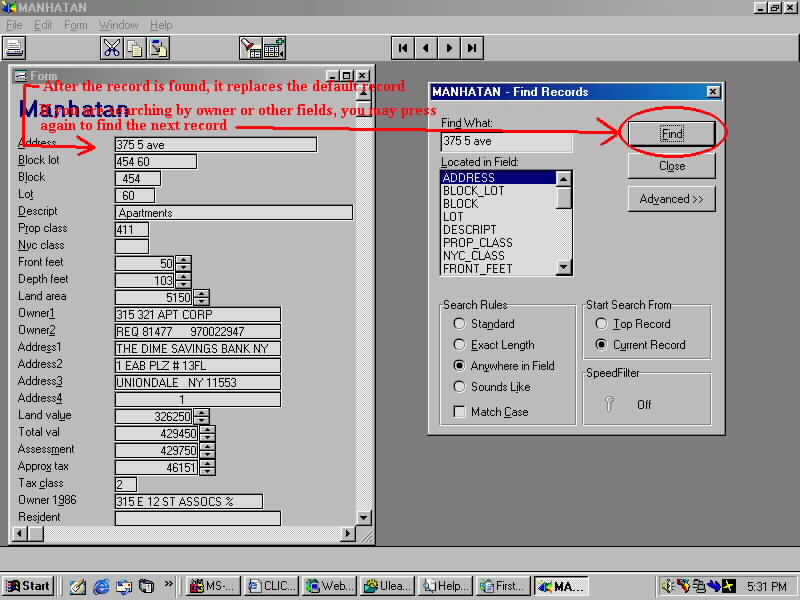Click the Copy toolbar icon
Viewport: 800px width, 600px height.
coord(134,47)
